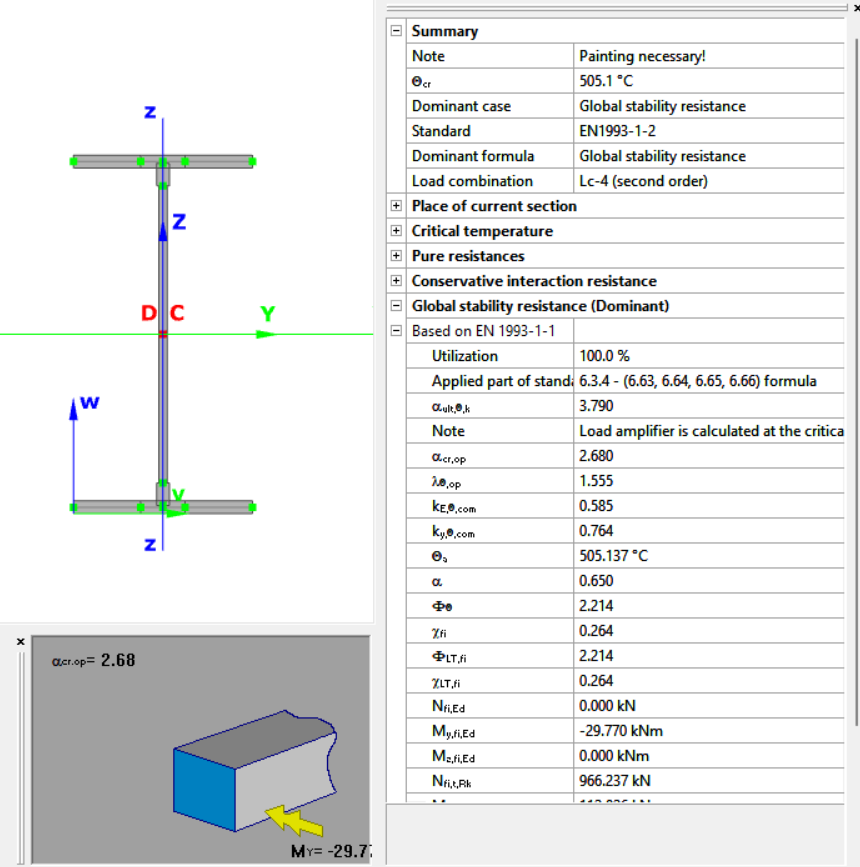Click the red D point marker
860x867 pixels.
click(148, 314)
